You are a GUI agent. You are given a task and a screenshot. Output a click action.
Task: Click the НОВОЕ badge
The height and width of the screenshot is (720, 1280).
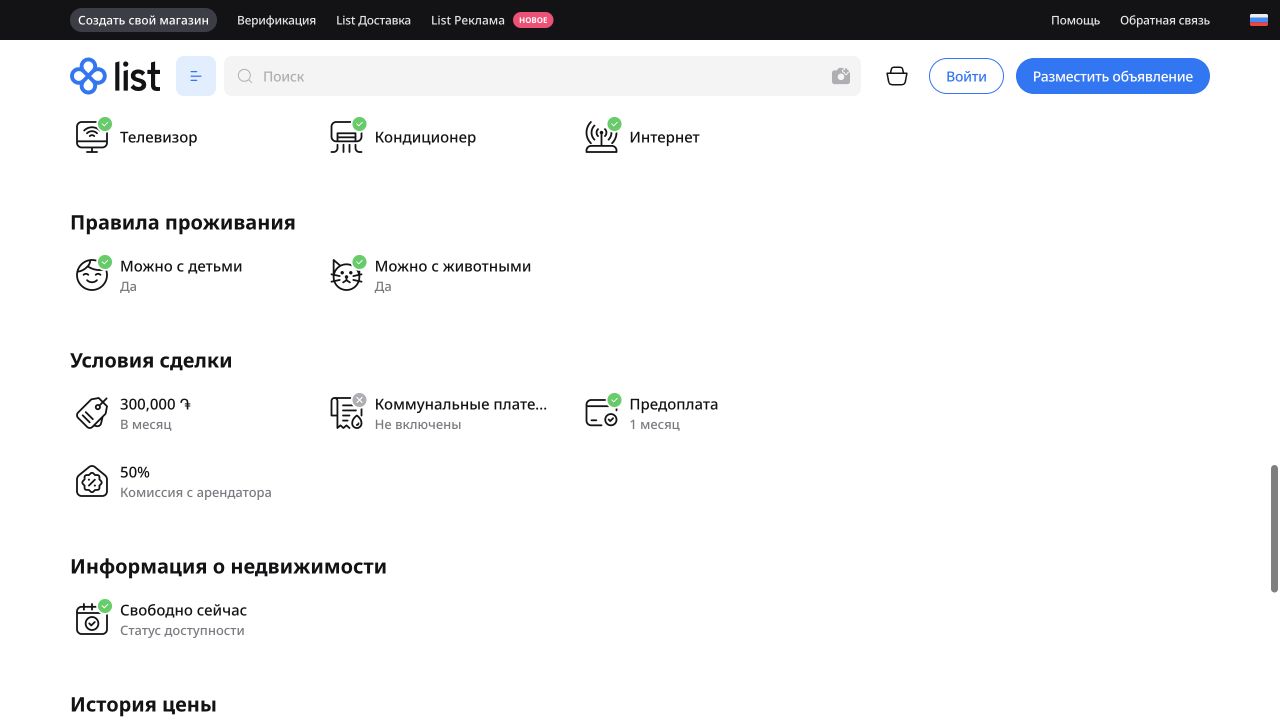click(533, 20)
